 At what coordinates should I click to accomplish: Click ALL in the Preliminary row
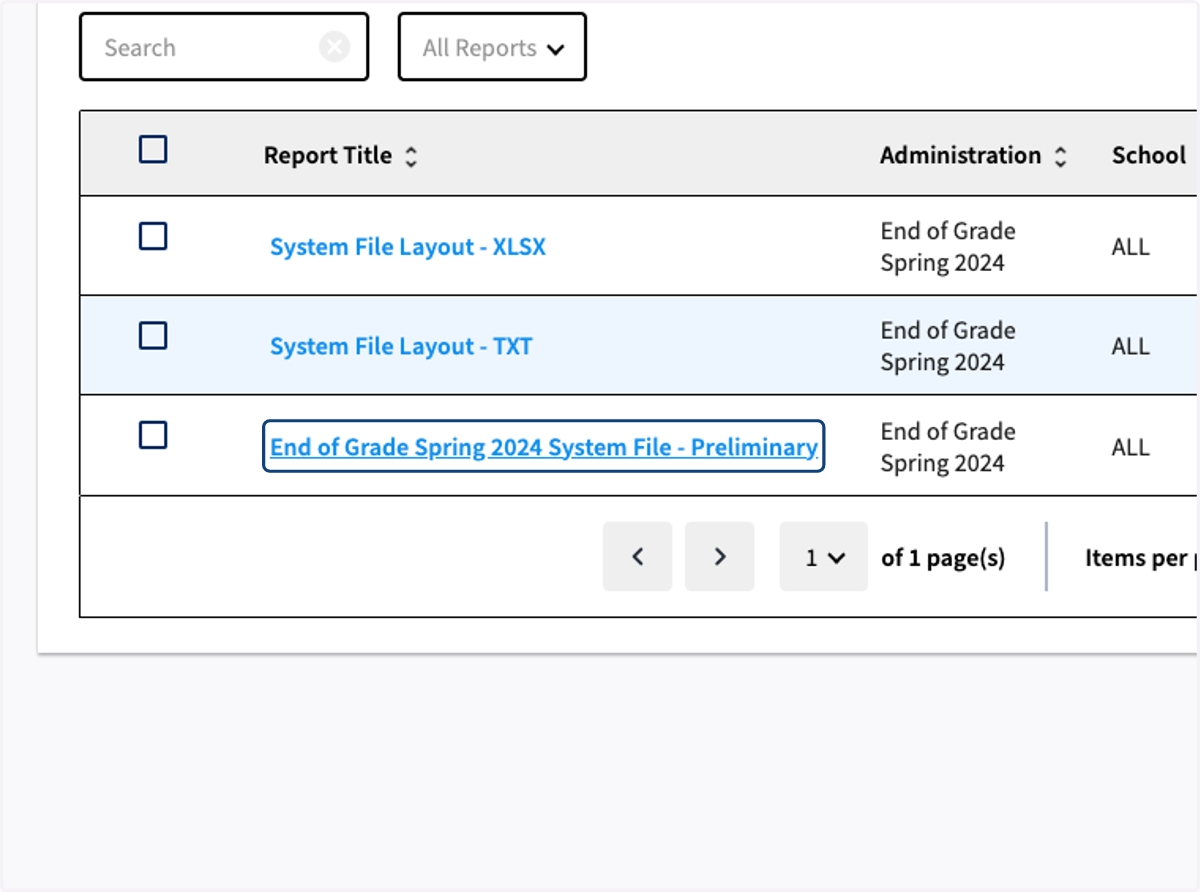pos(1131,447)
